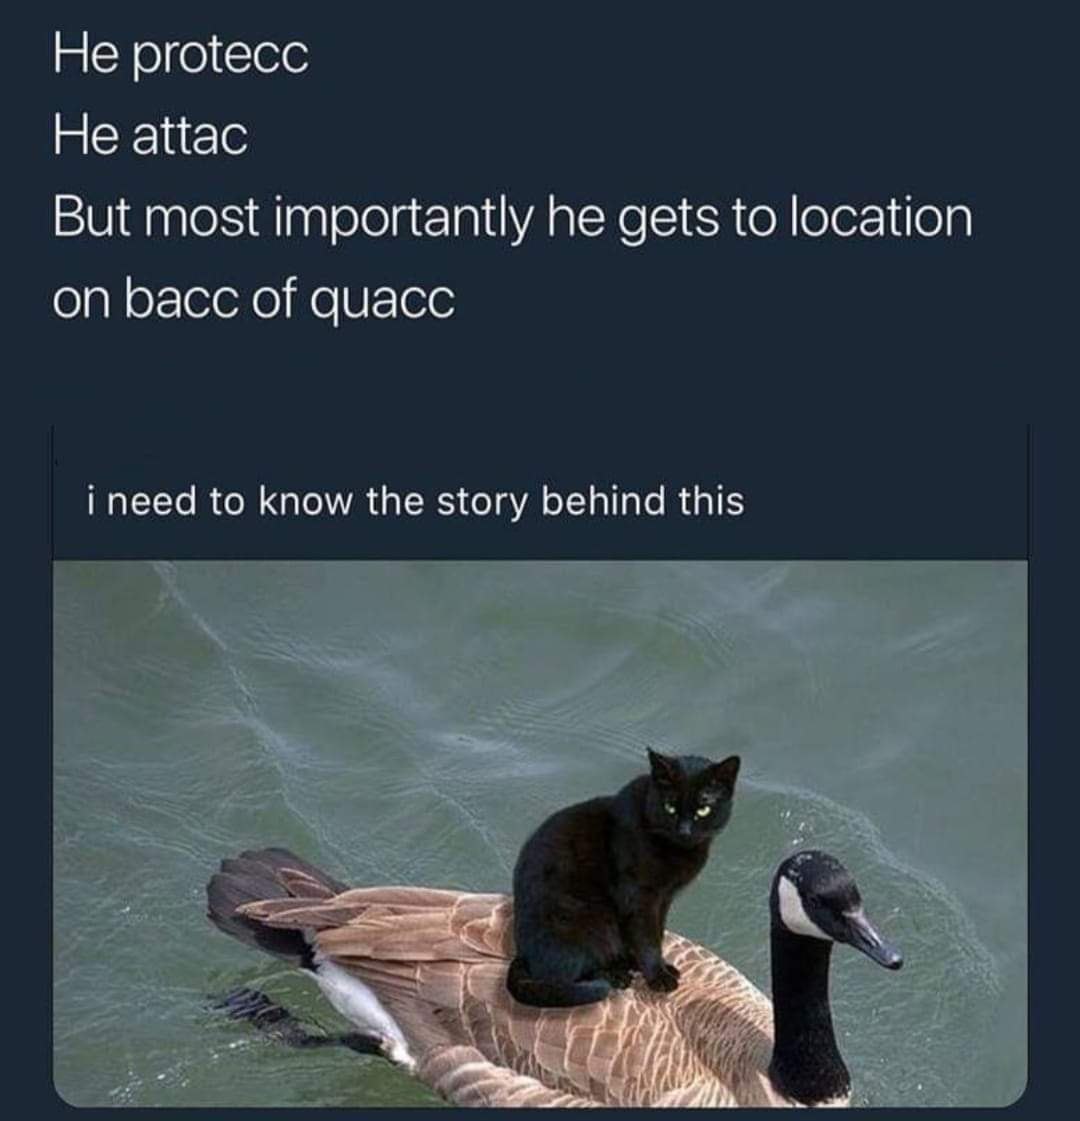Select the 'He attac' text line
The height and width of the screenshot is (1121, 1080).
click(150, 135)
